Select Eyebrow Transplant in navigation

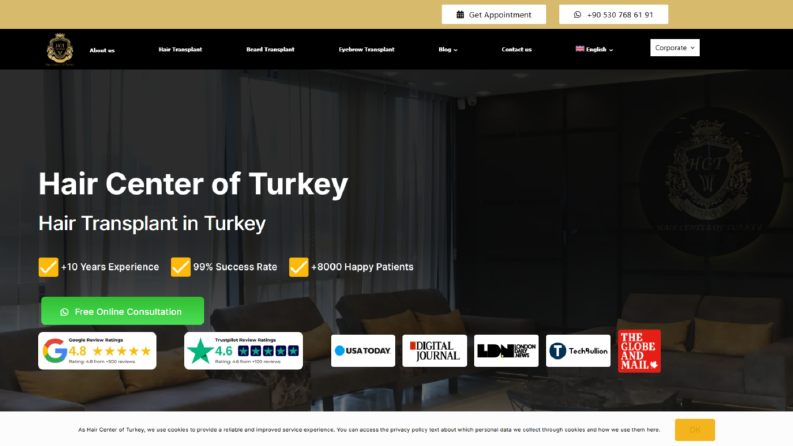(367, 50)
